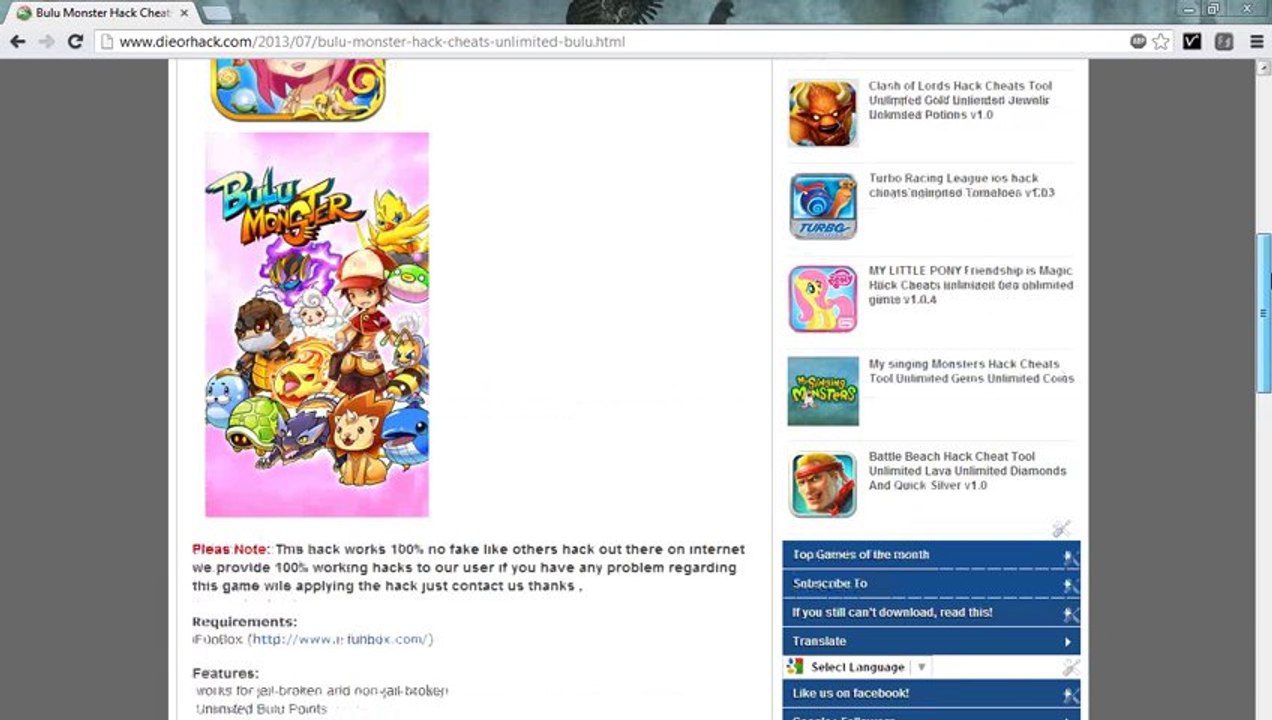The height and width of the screenshot is (720, 1272).
Task: Close the Bulu Monster Hack tab
Action: coord(184,13)
